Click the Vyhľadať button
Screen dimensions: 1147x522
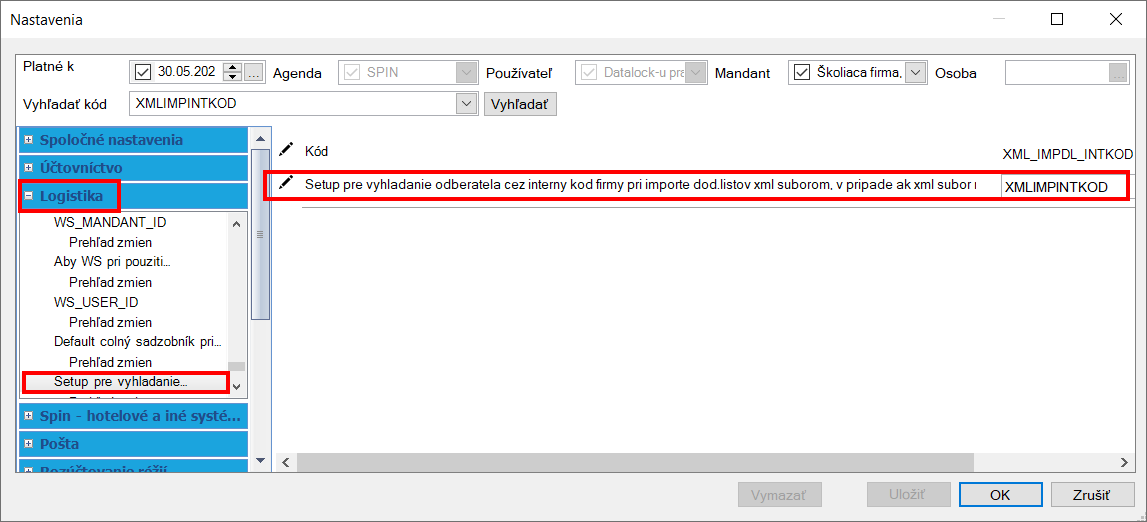pos(520,104)
